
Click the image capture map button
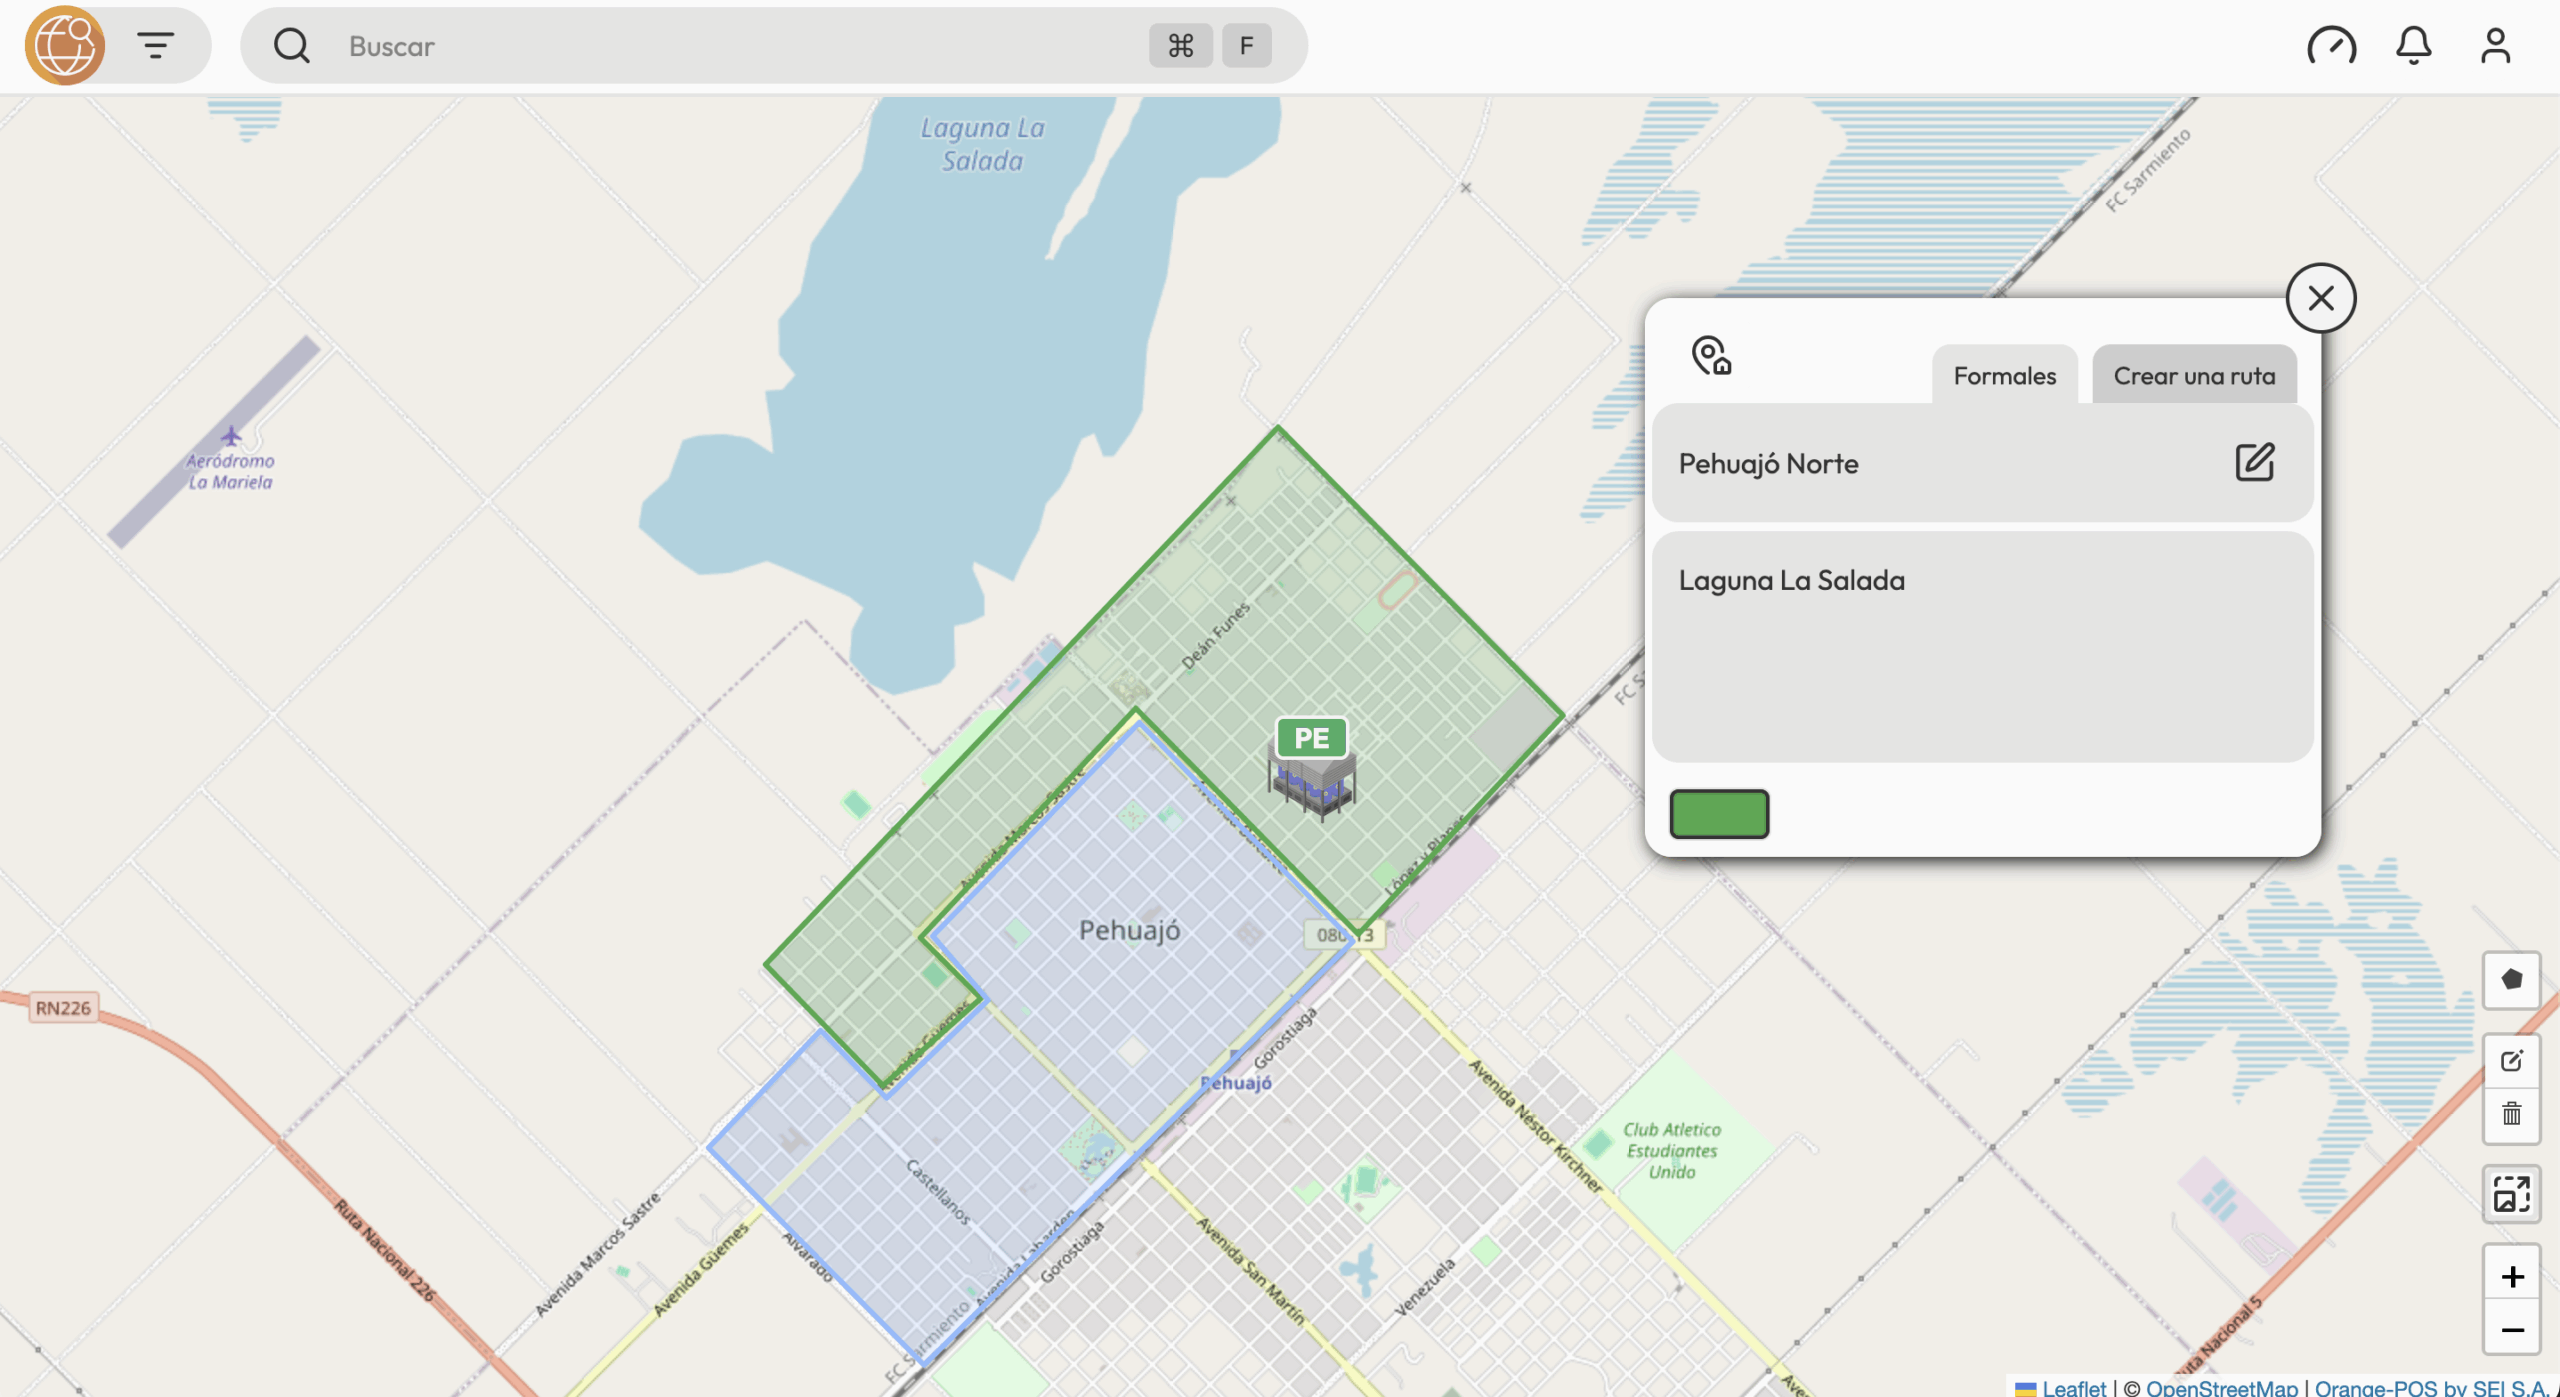pyautogui.click(x=2511, y=1194)
